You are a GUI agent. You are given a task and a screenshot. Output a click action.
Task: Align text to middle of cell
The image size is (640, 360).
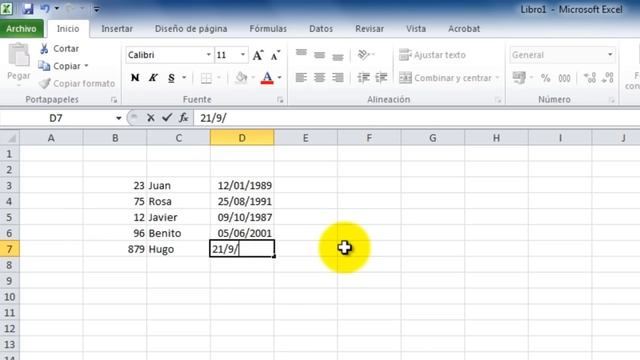(320, 54)
